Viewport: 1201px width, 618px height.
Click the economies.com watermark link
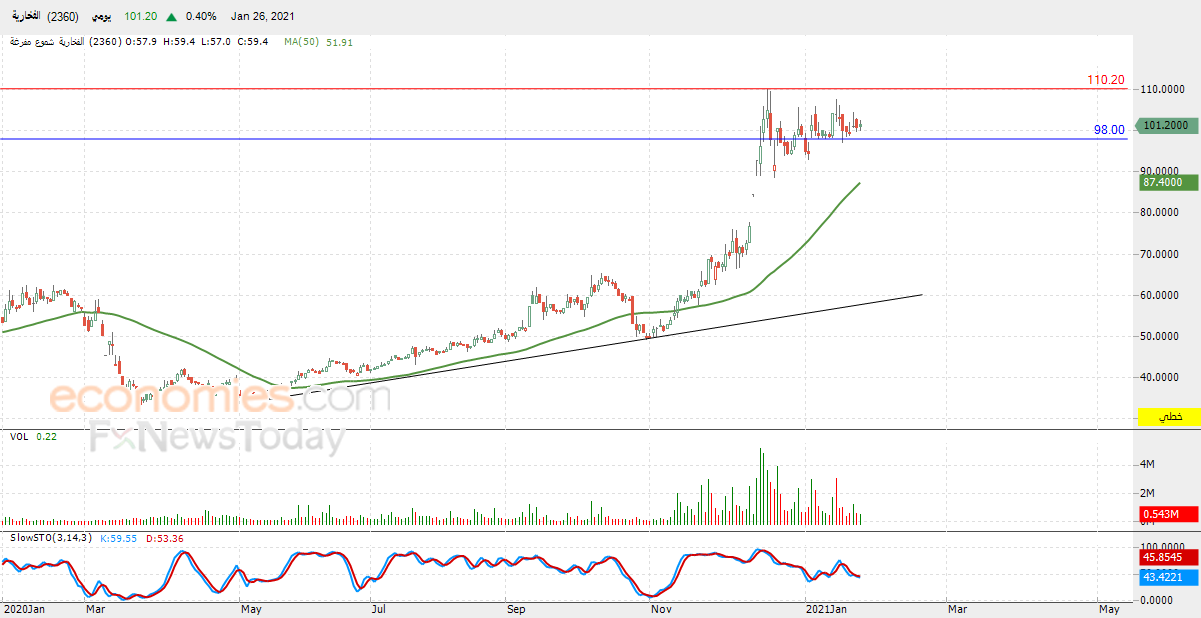219,397
